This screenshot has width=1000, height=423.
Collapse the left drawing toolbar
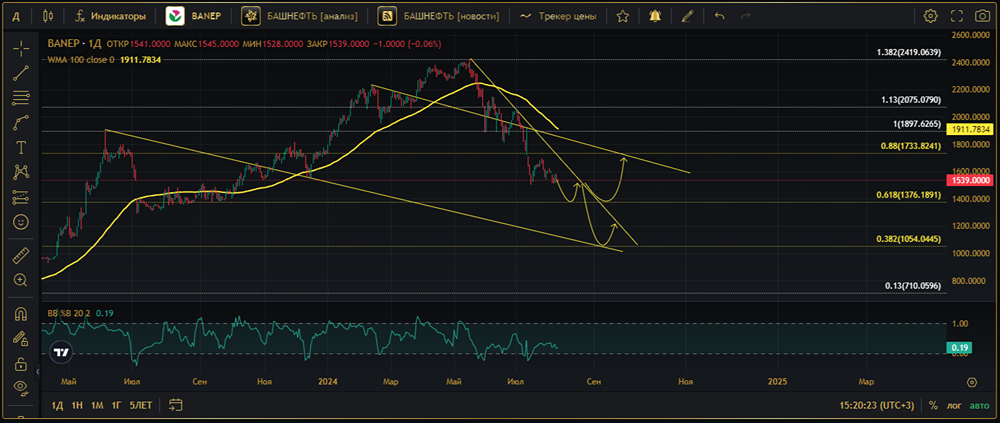click(x=38, y=371)
